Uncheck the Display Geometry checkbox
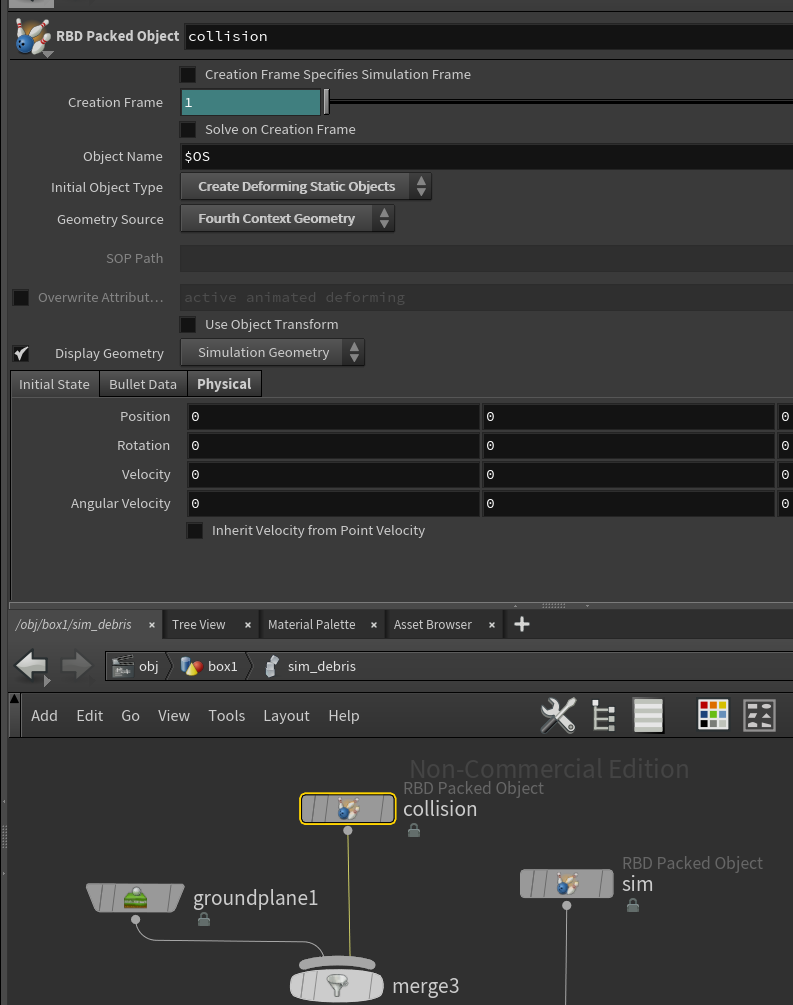 [21, 353]
